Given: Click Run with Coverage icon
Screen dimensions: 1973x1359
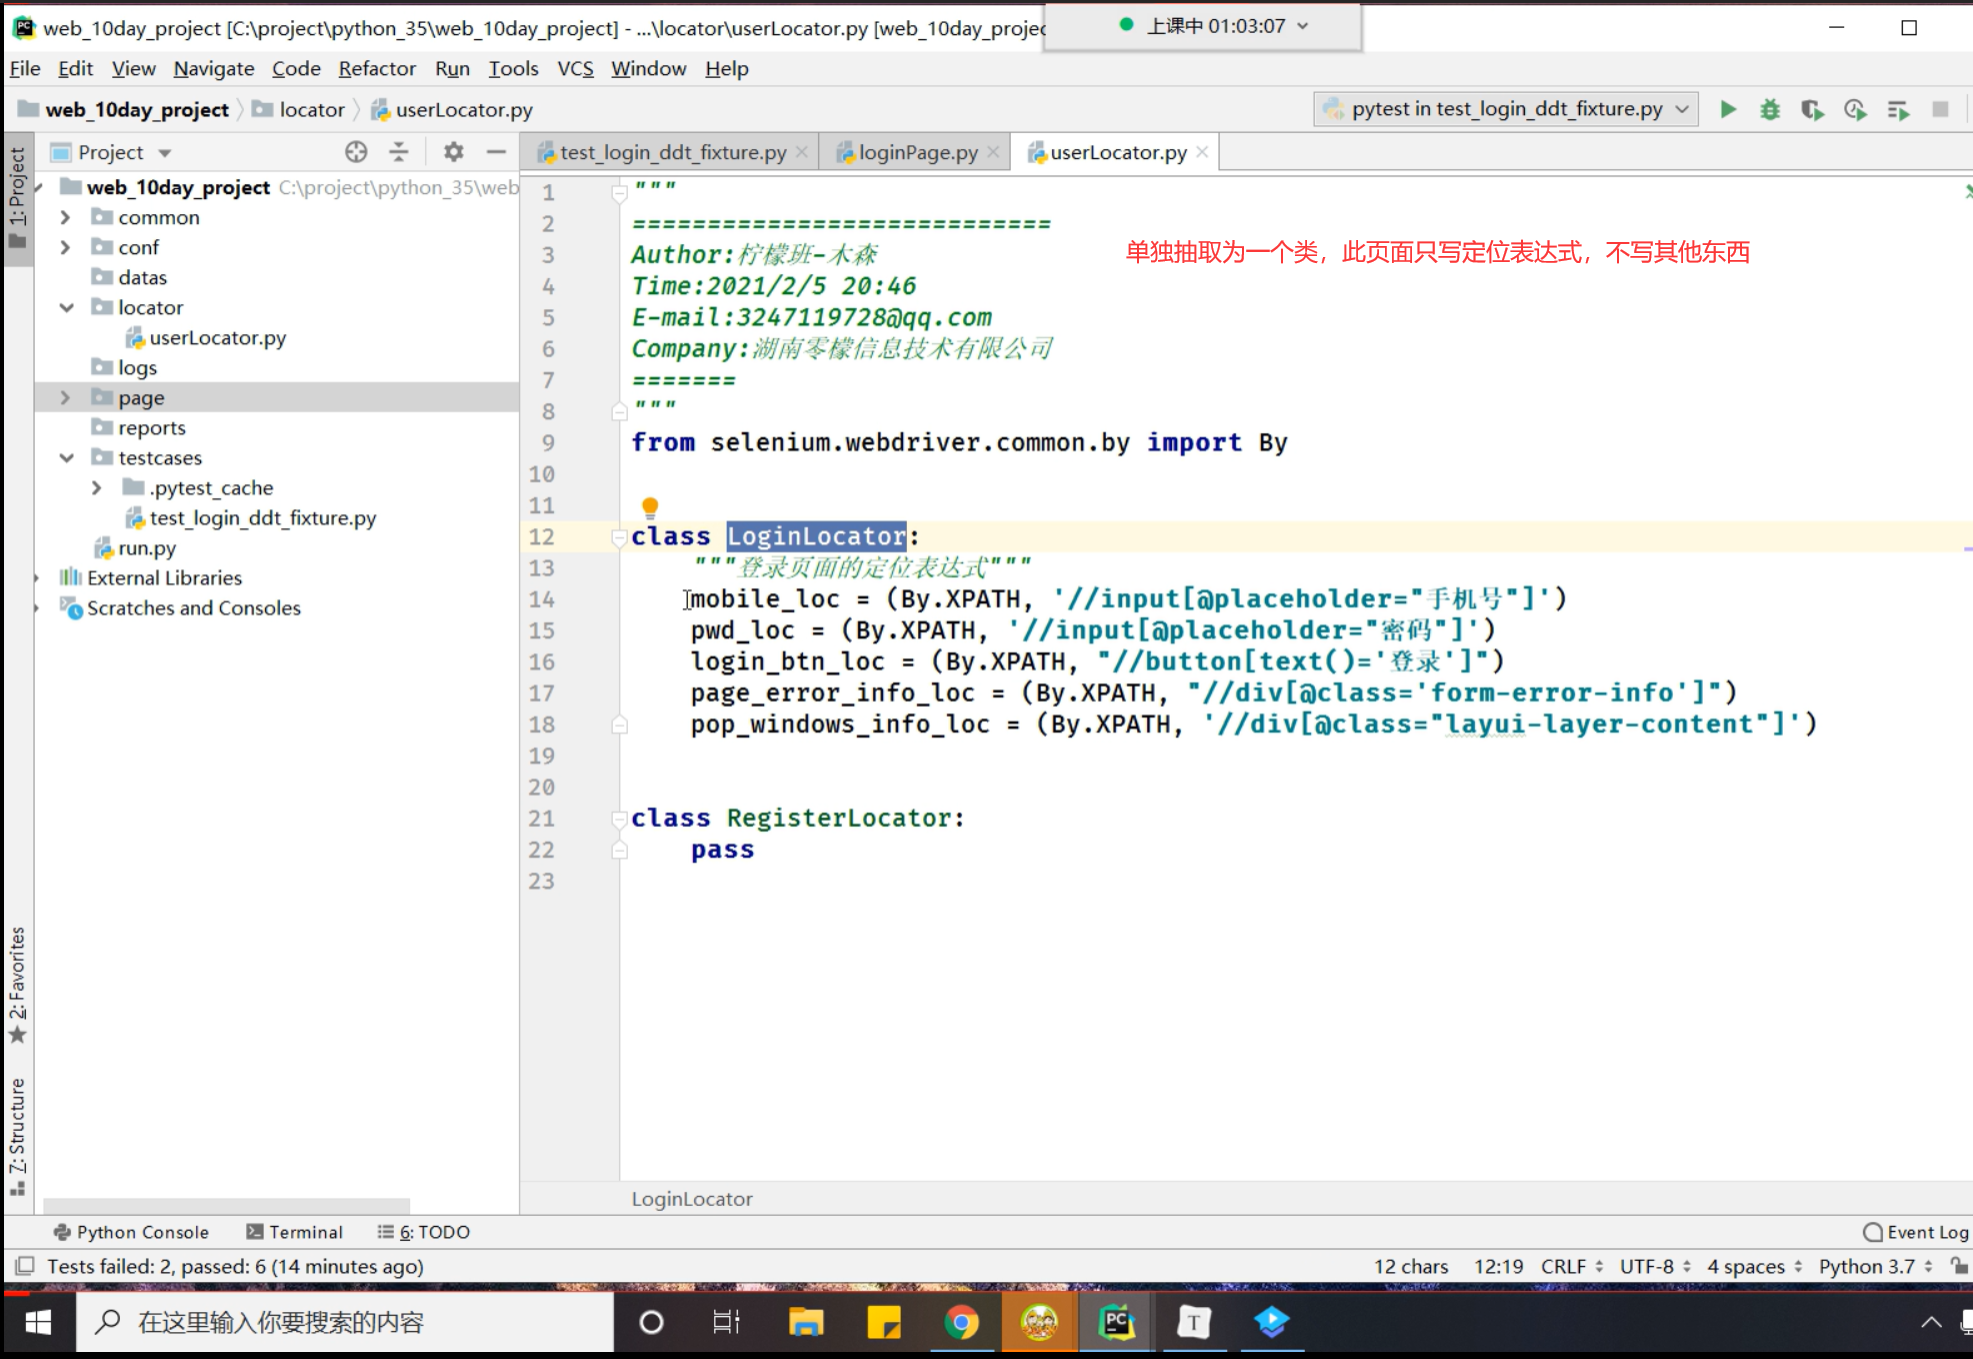Looking at the screenshot, I should pos(1812,110).
